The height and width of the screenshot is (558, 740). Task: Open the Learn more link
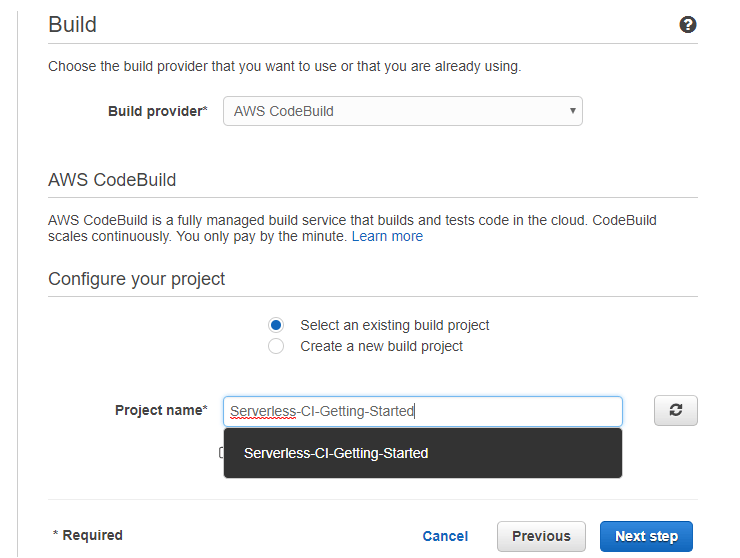coord(387,237)
